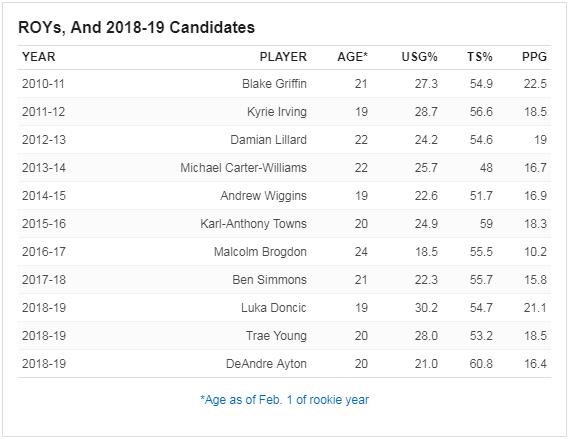
Task: Click the Luka Doncic player name
Action: click(x=274, y=308)
